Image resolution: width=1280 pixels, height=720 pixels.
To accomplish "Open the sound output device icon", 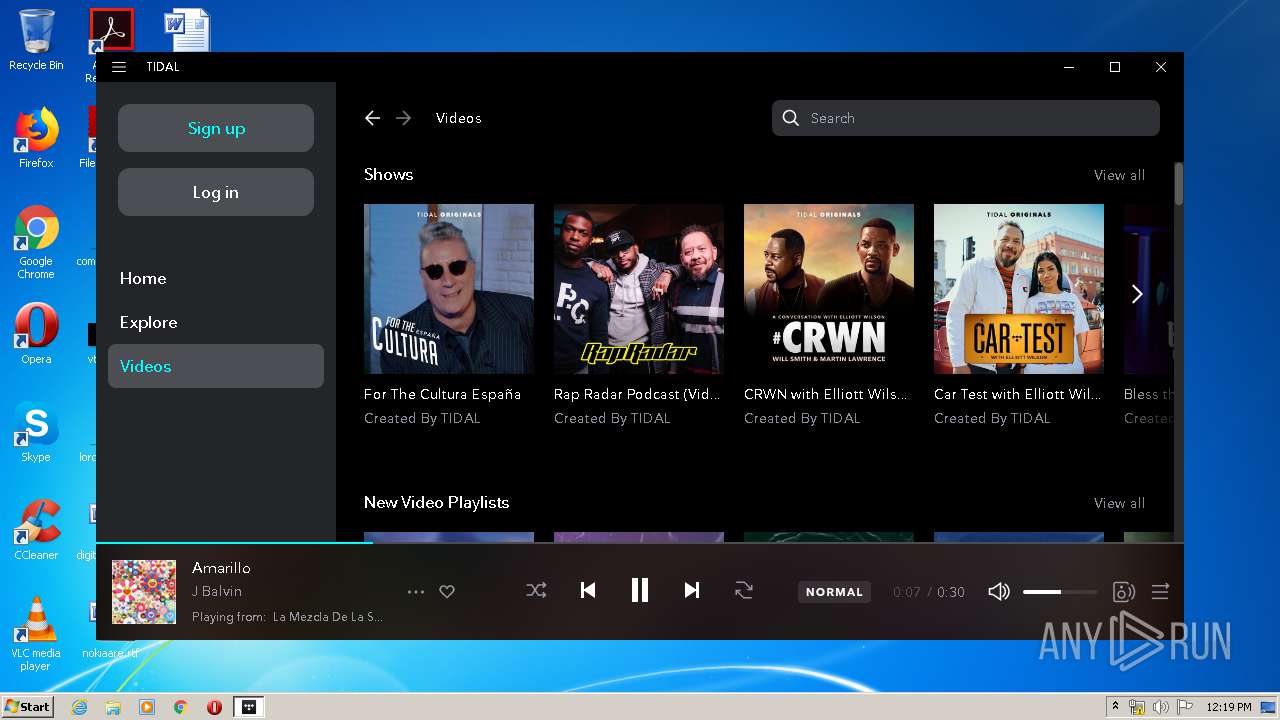I will (1124, 592).
